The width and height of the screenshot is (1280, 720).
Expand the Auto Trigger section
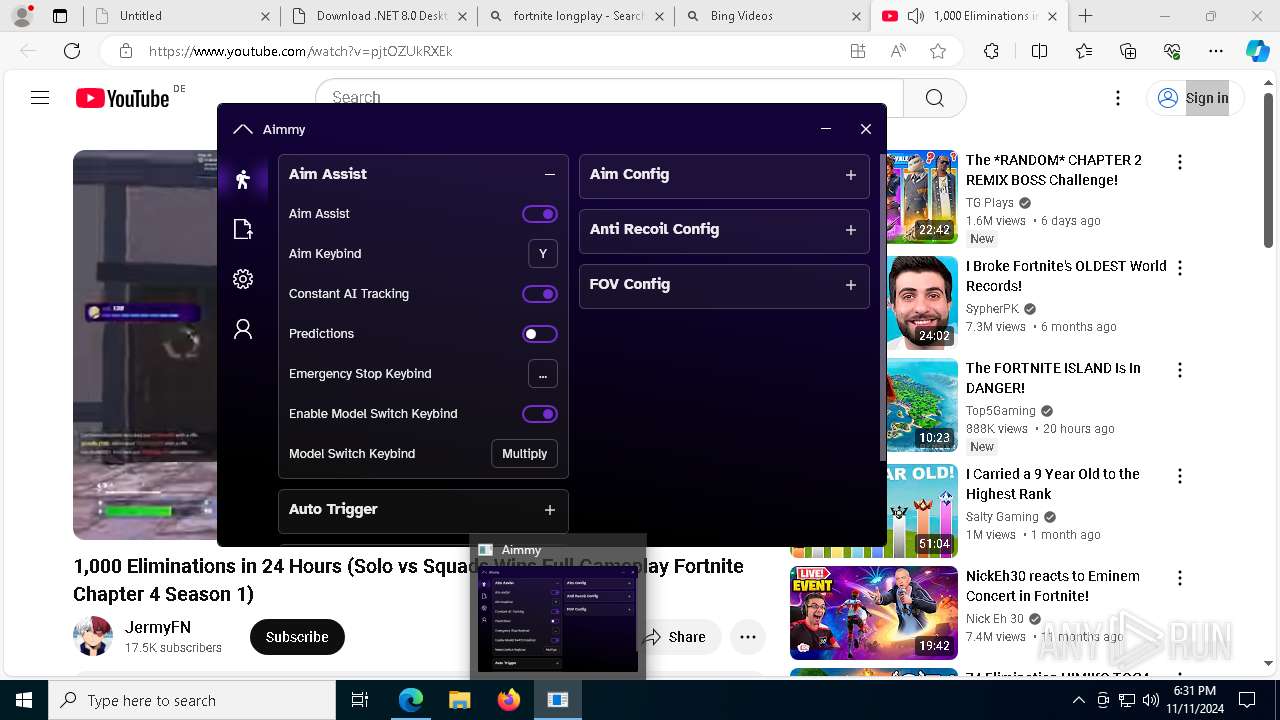[x=549, y=510]
